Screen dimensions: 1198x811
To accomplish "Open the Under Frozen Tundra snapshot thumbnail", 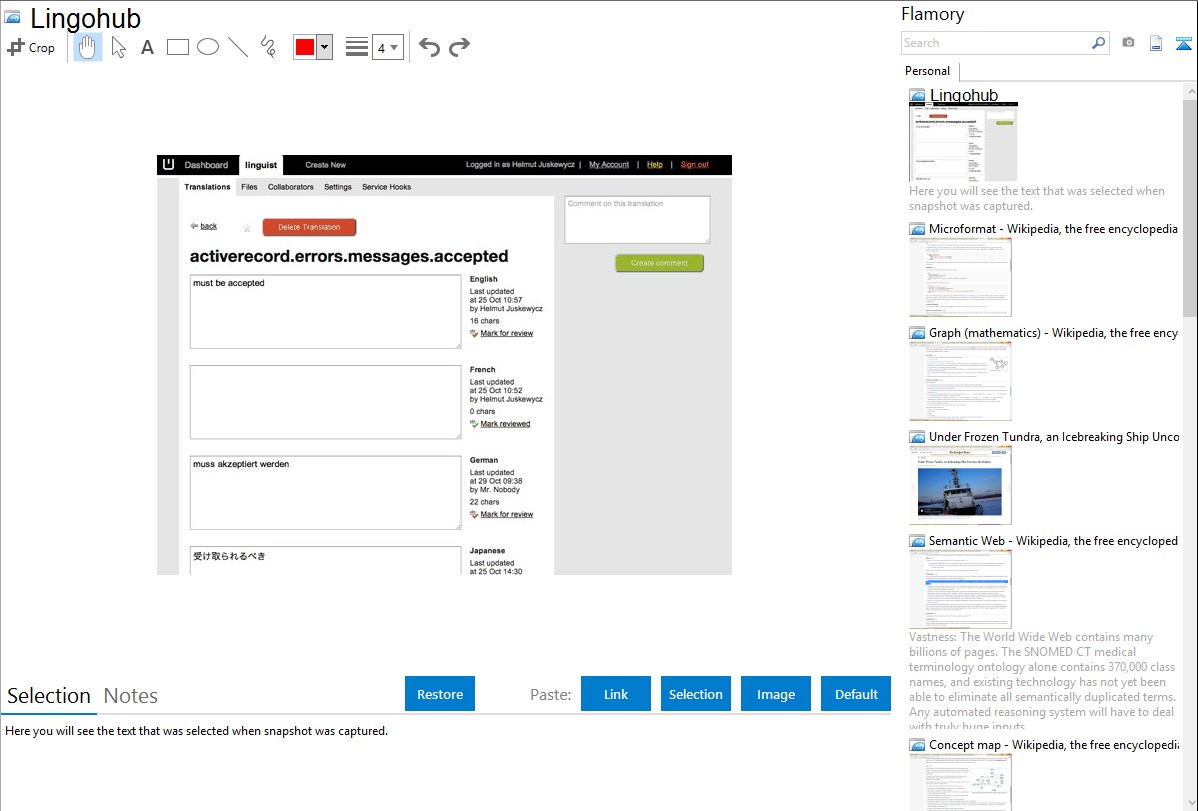I will (x=960, y=484).
